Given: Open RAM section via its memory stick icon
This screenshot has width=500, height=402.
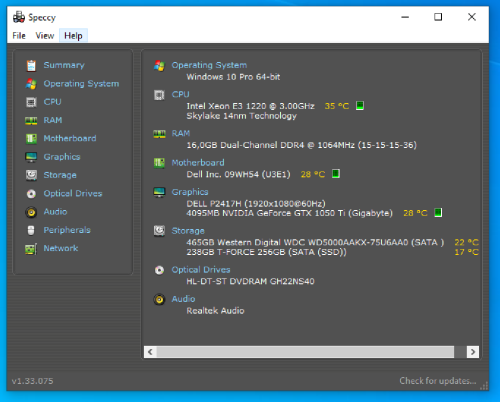Looking at the screenshot, I should (31, 120).
